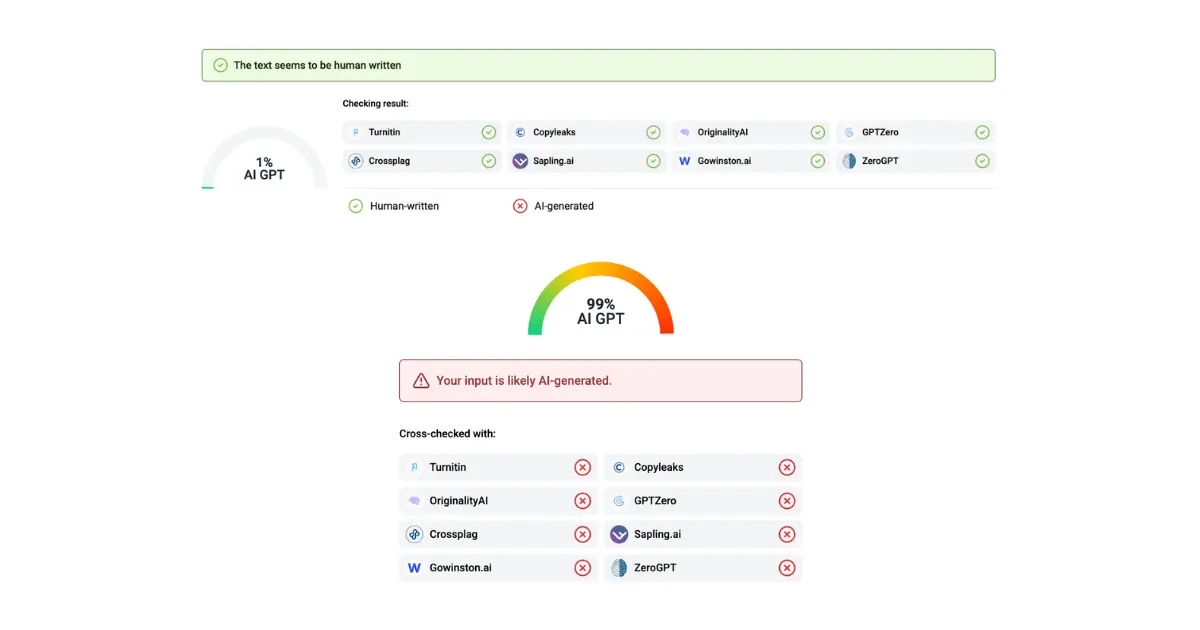Click Copyleaks logo in Cross-checked list
Screen dimensions: 1200x630
[x=619, y=467]
